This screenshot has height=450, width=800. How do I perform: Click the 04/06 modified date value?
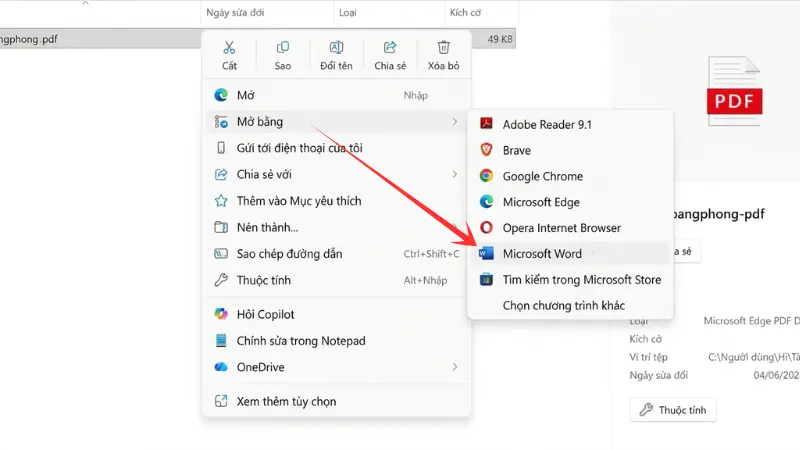(777, 375)
